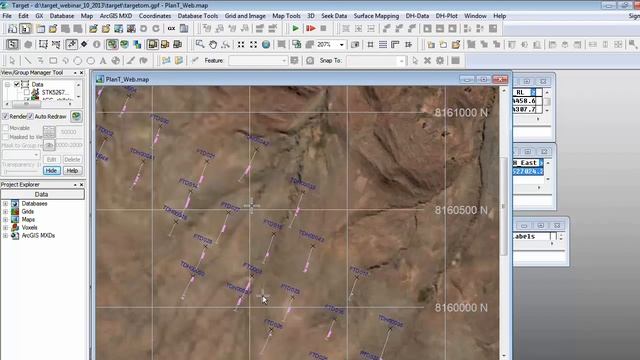Viewport: 640px width, 360px height.
Task: Click the Grids item in Project Explorer
Action: [27, 211]
